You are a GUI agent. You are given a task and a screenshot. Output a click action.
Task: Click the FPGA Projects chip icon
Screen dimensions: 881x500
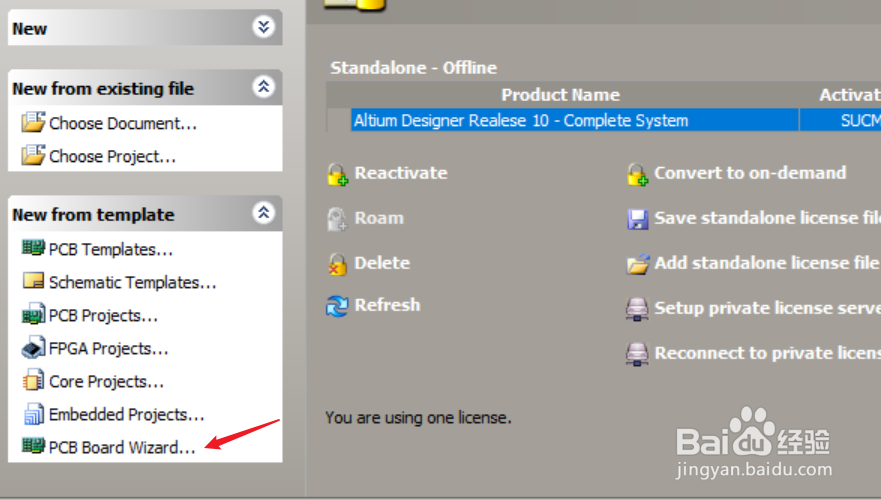point(33,347)
